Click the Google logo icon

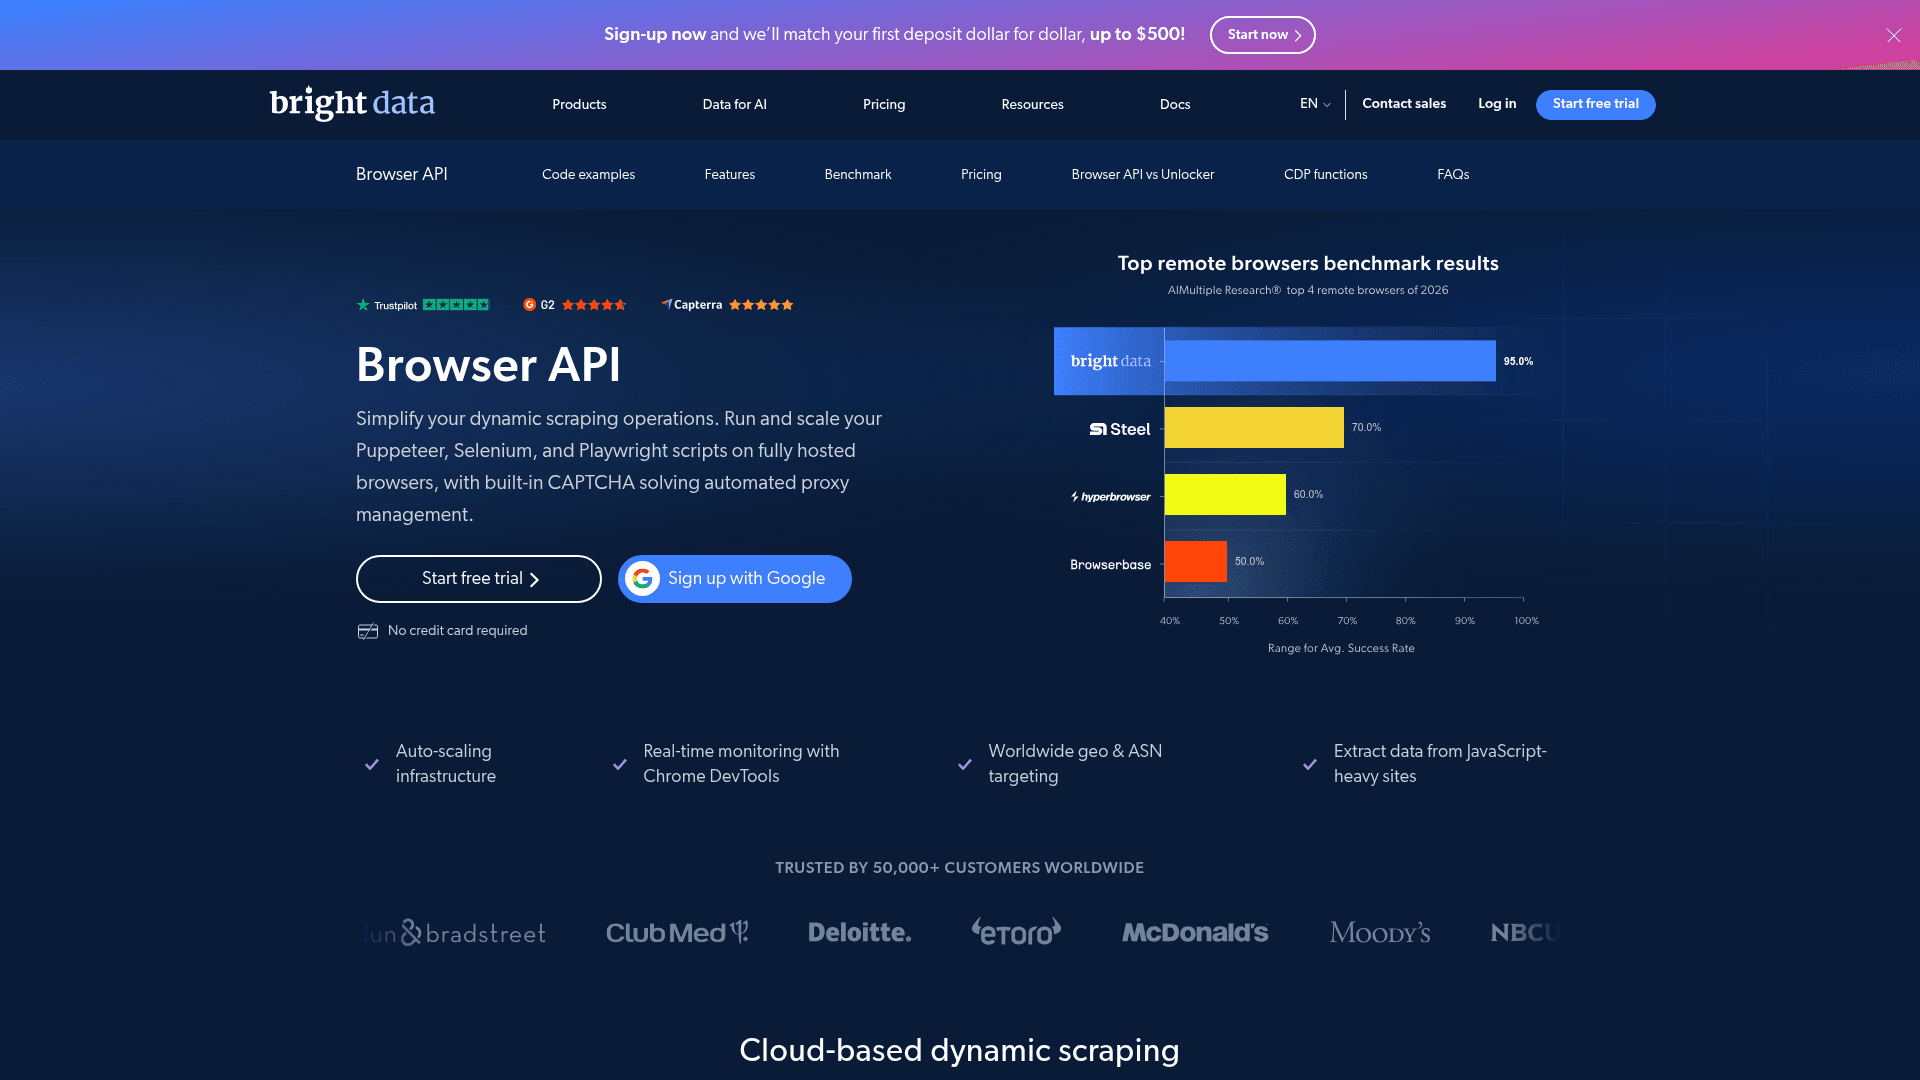click(x=643, y=579)
